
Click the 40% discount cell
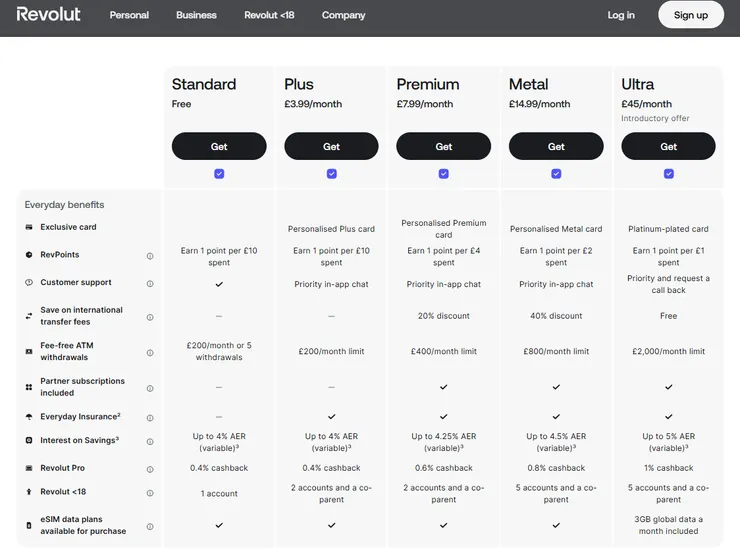coord(556,316)
